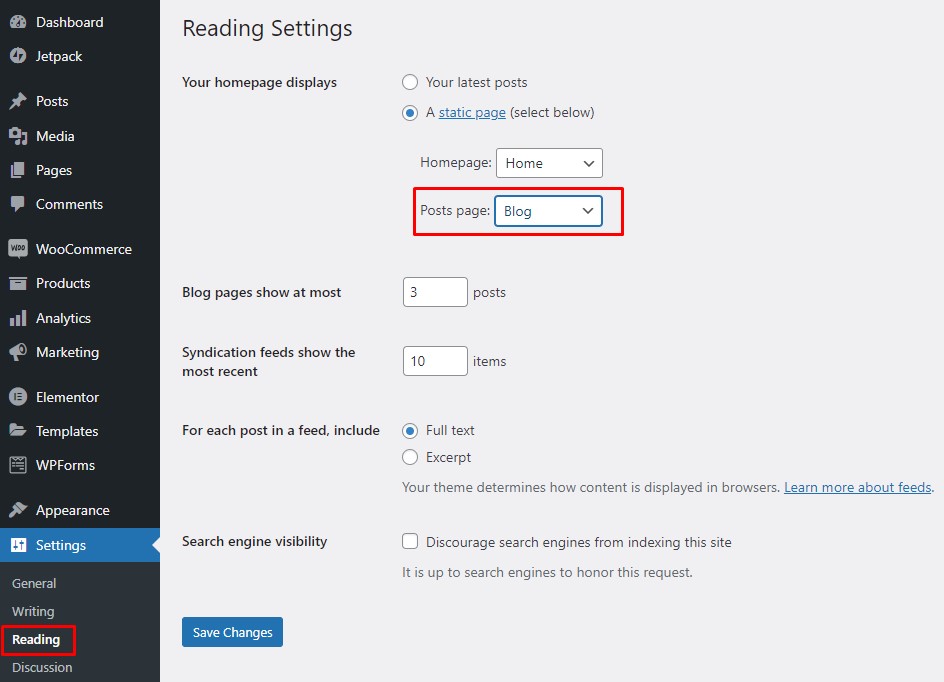Screen dimensions: 944x682
Task: Click the Marketing megaphone icon
Action: (x=18, y=352)
